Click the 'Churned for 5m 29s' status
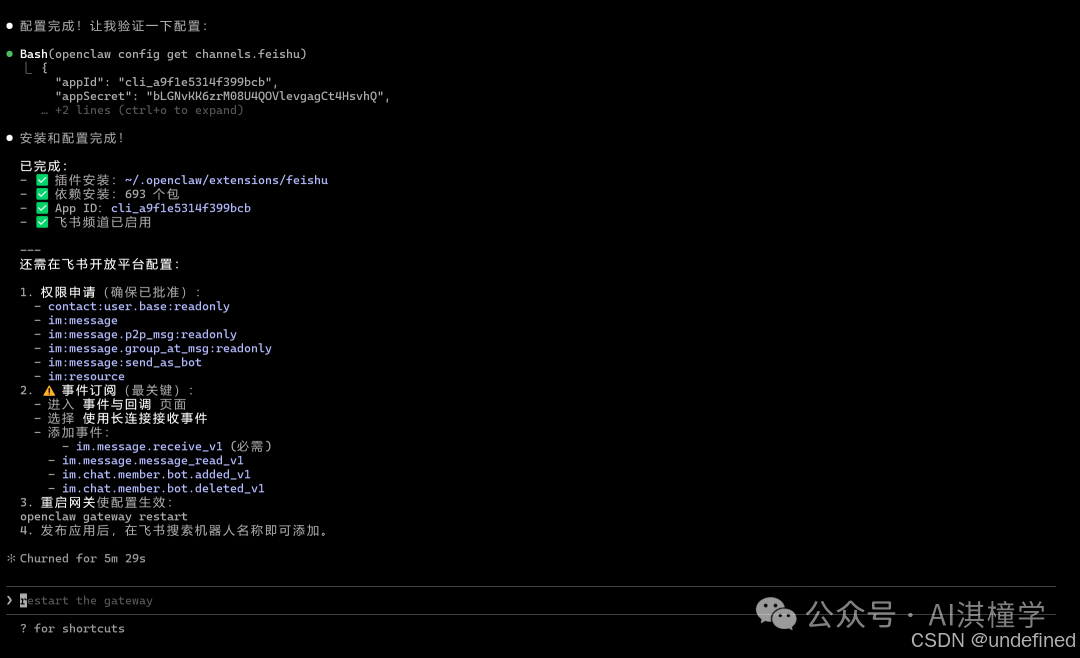The width and height of the screenshot is (1080, 658). click(x=83, y=558)
